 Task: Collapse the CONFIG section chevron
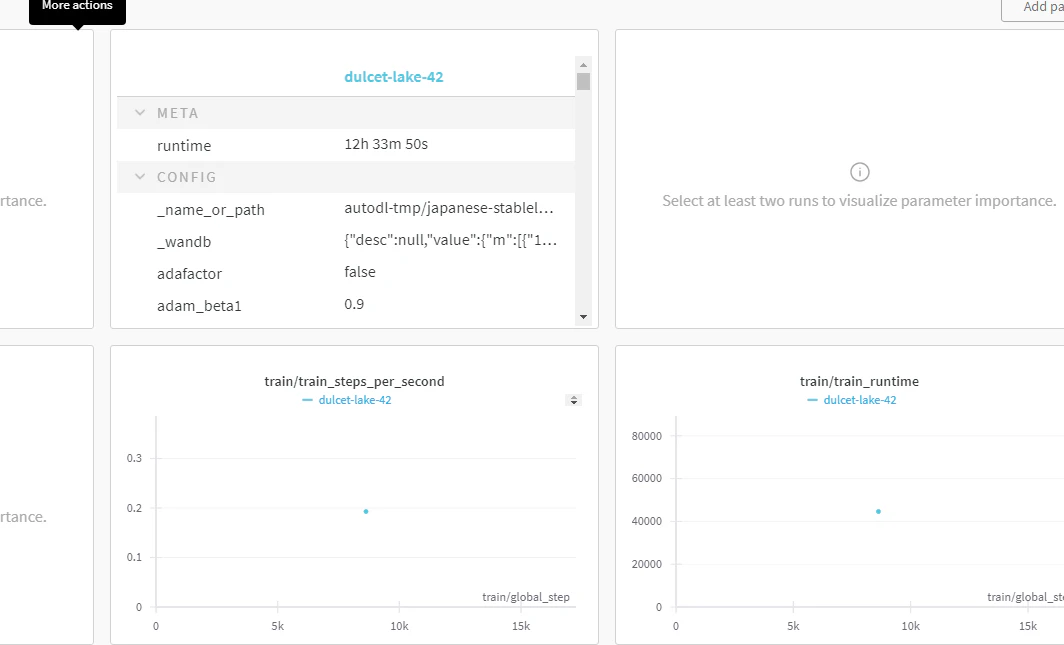(x=140, y=176)
